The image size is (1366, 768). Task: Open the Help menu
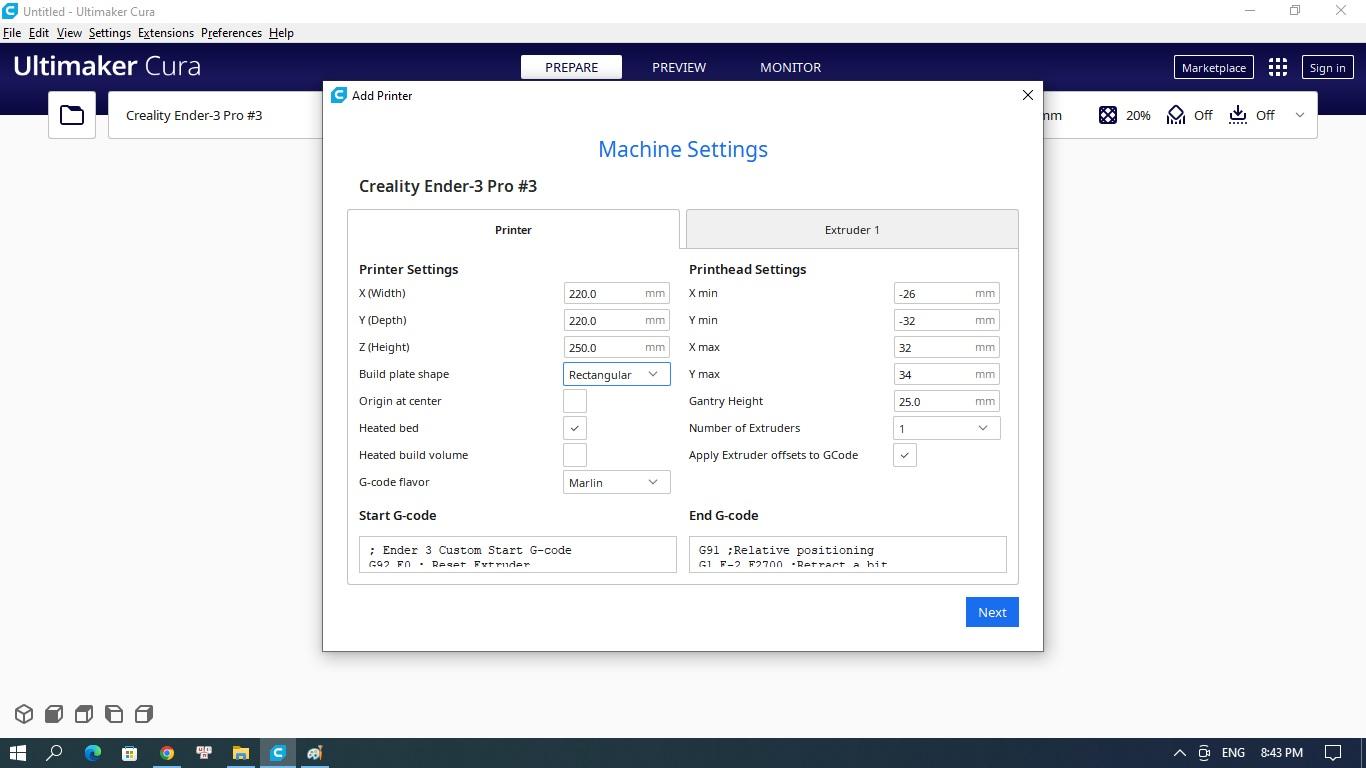(x=281, y=33)
